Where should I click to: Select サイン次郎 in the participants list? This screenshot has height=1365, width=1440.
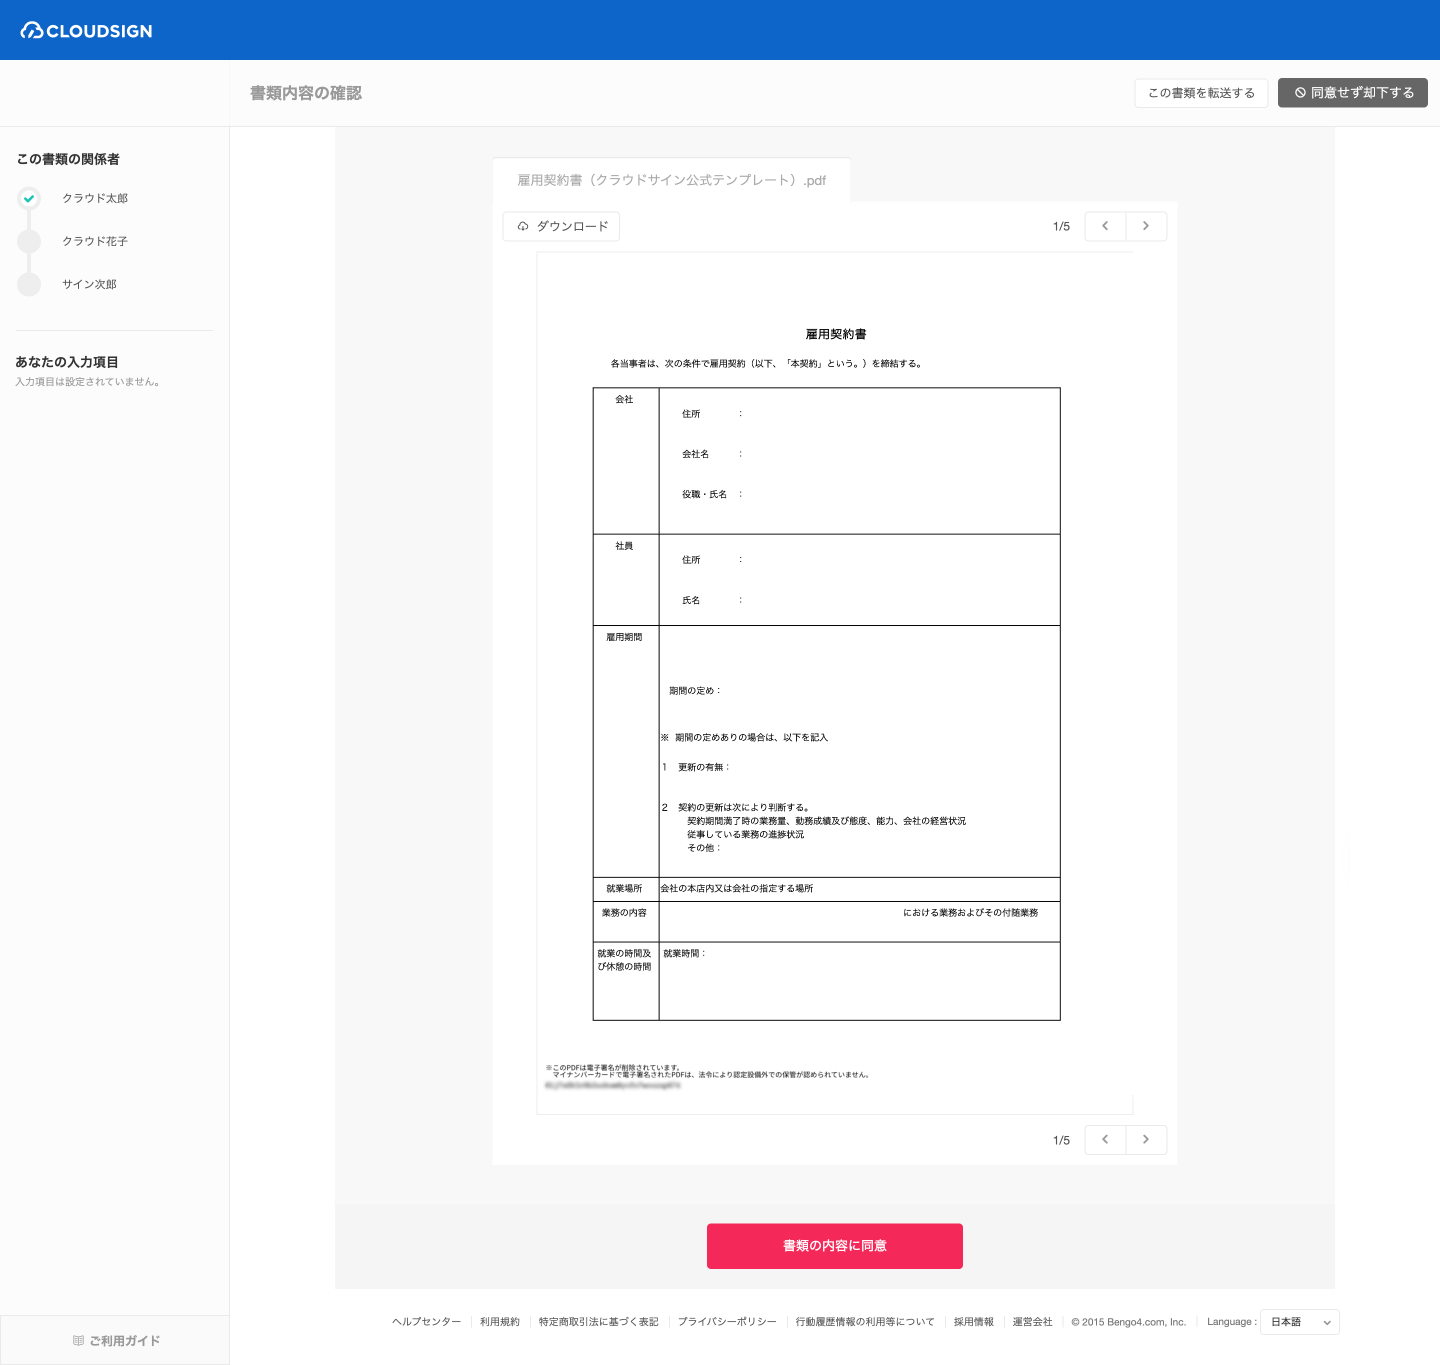tap(89, 284)
